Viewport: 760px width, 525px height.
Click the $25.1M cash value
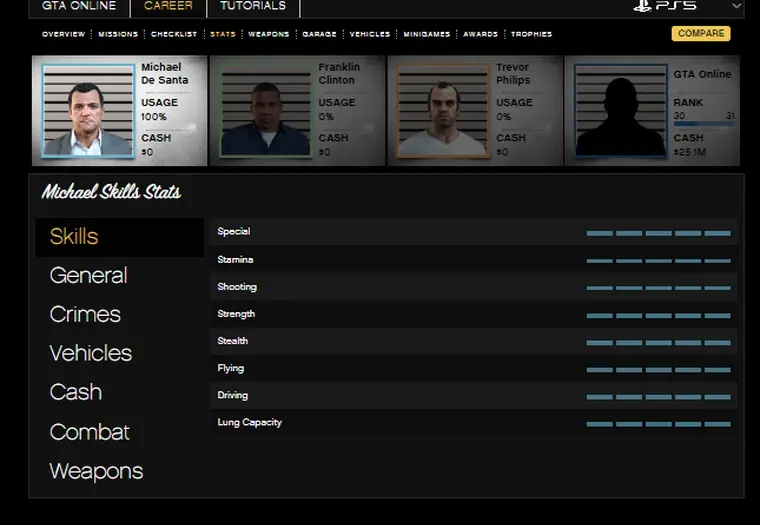click(690, 152)
